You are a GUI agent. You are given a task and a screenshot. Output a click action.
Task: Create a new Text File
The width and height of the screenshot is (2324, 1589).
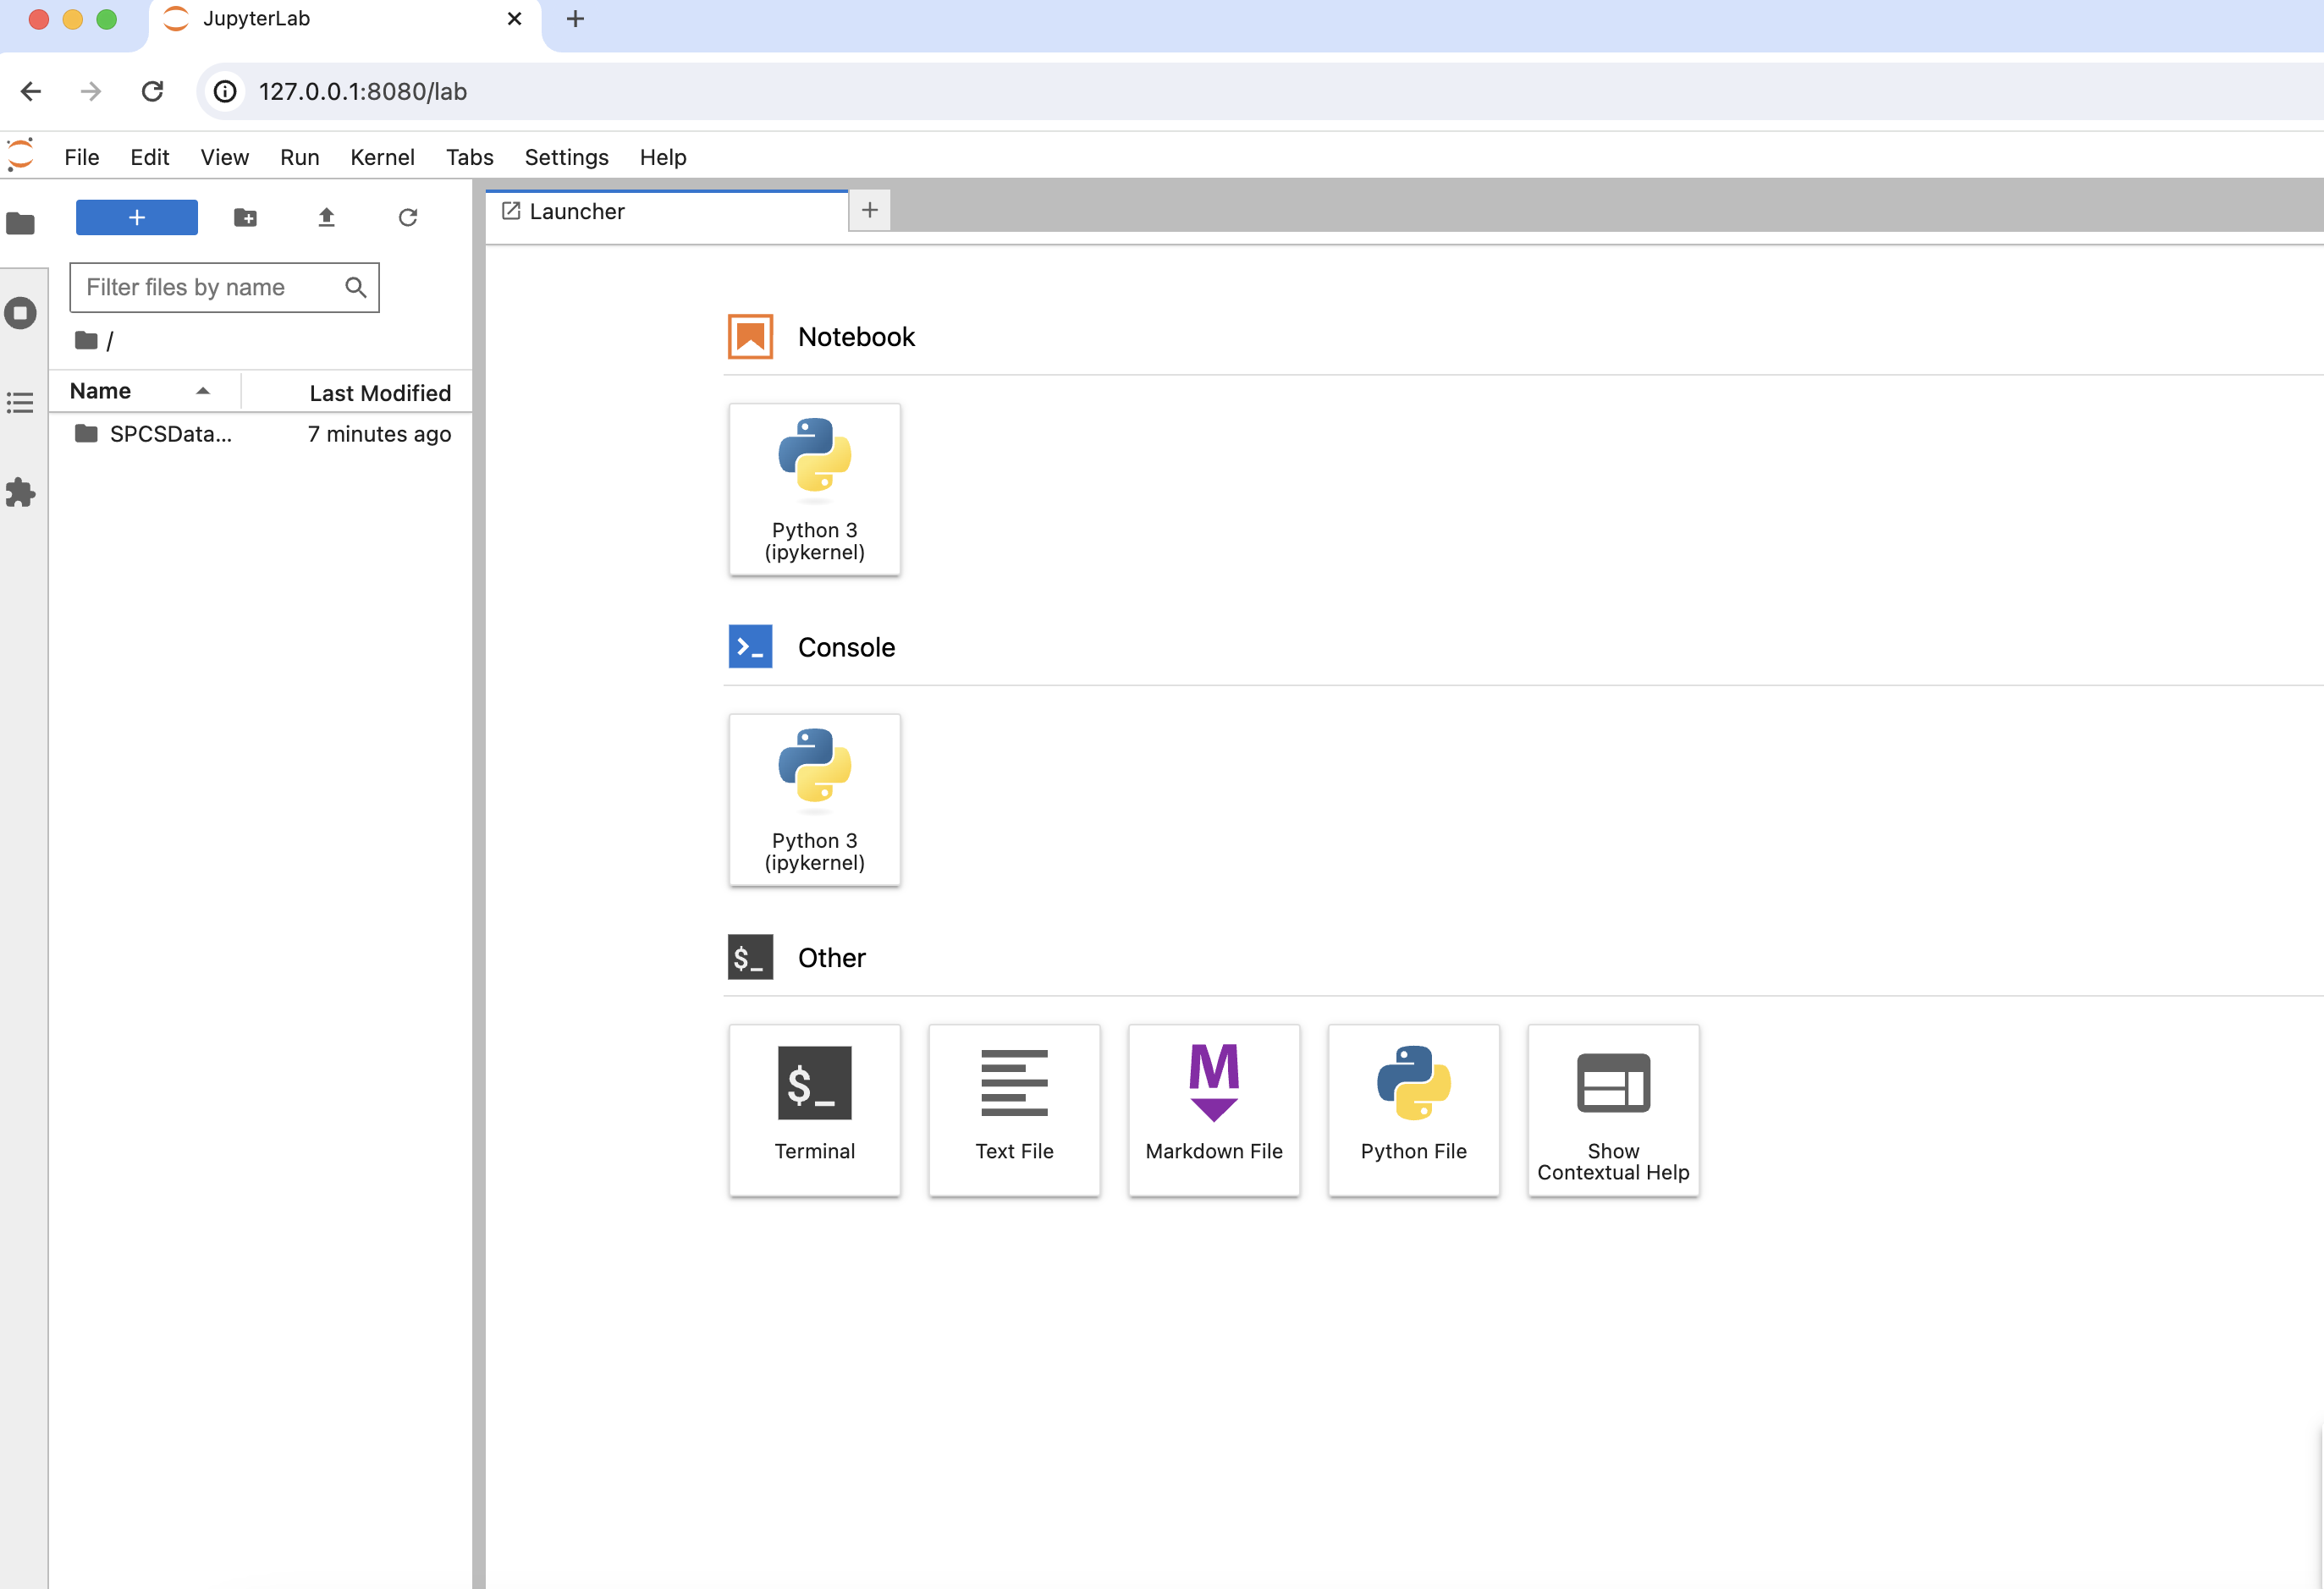pos(1014,1110)
